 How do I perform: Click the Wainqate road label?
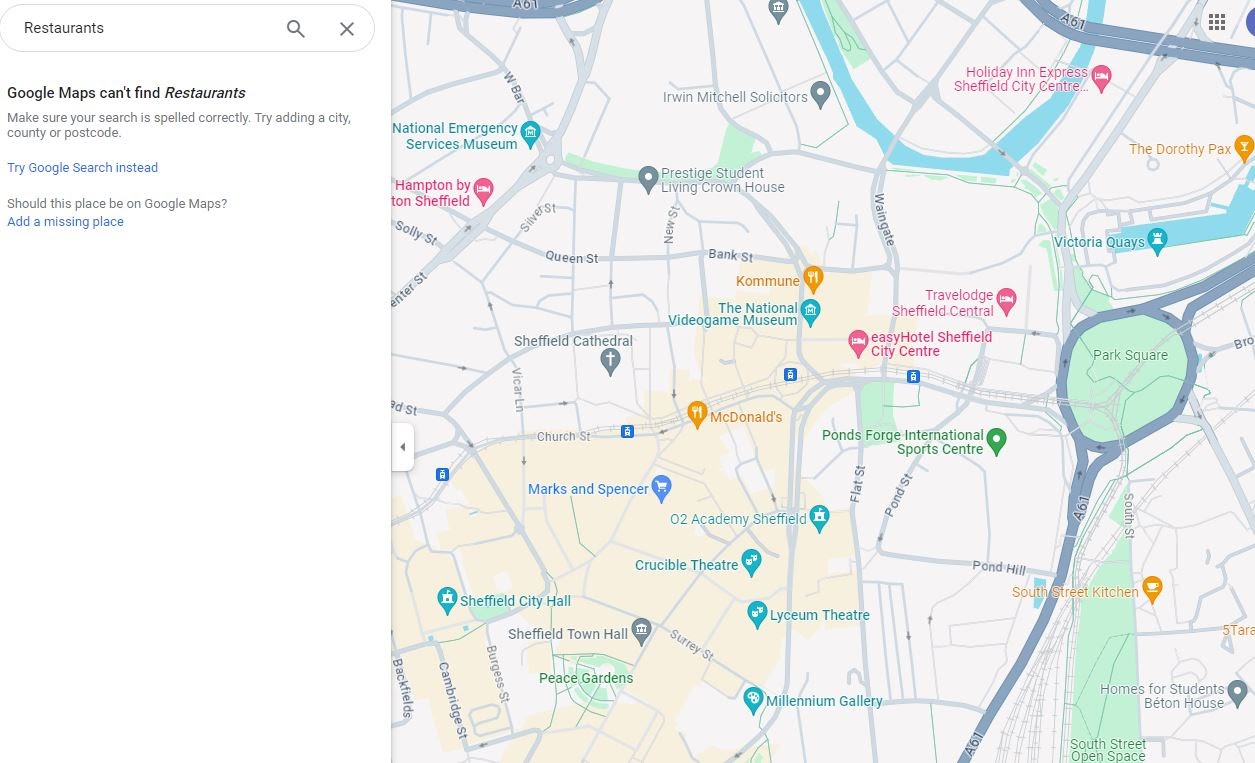[883, 219]
